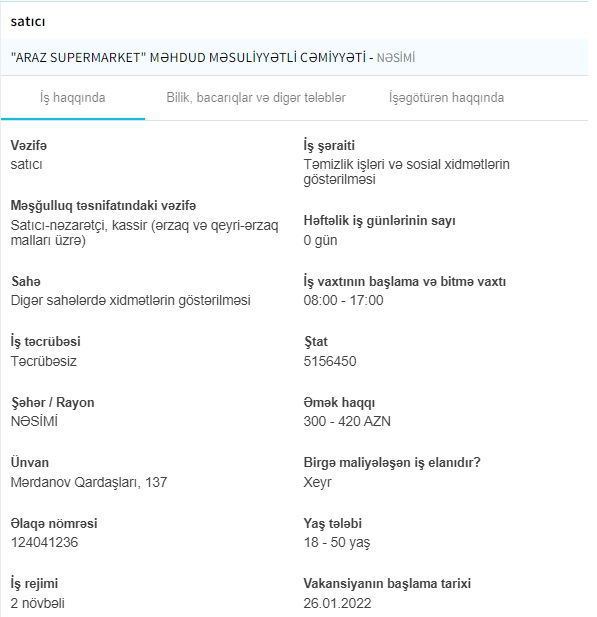Select the NƏSİMİ location link in header
The height and width of the screenshot is (617, 597).
(x=396, y=58)
